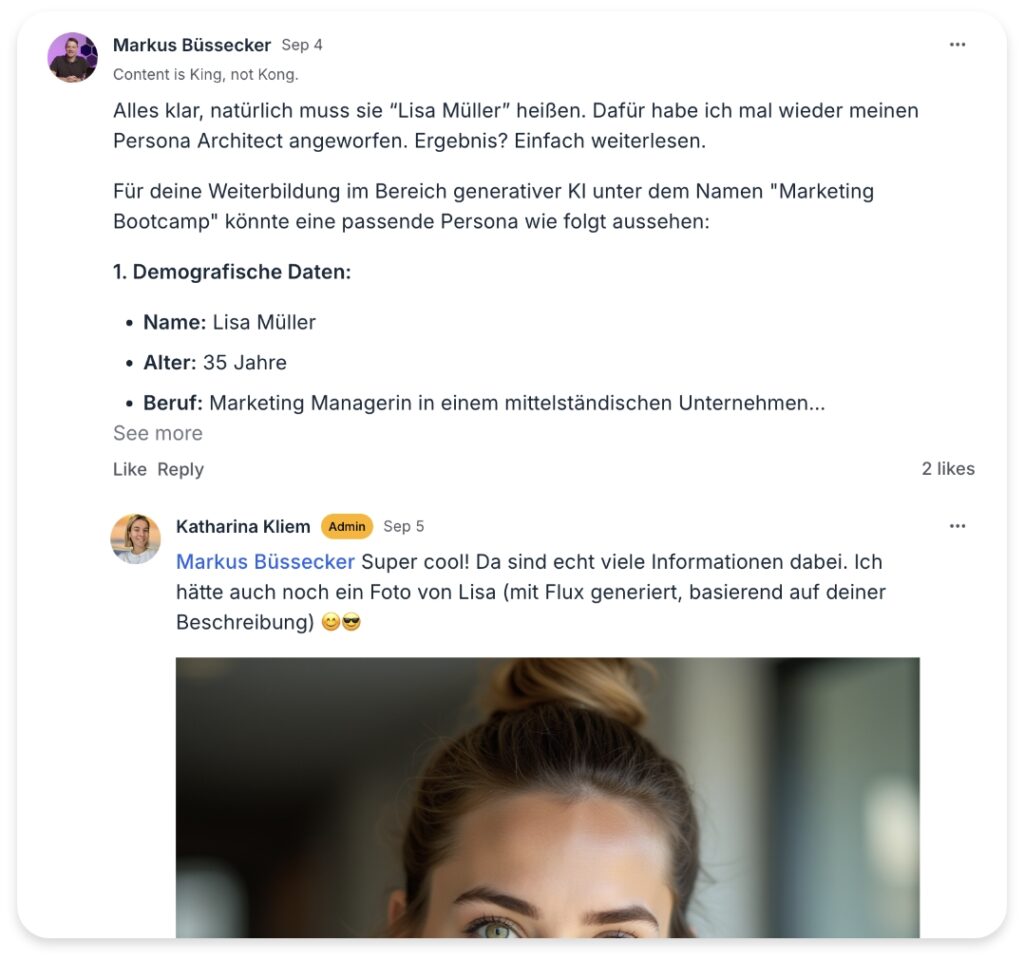This screenshot has width=1024, height=961.
Task: Click the orange Admin badge
Action: (347, 526)
